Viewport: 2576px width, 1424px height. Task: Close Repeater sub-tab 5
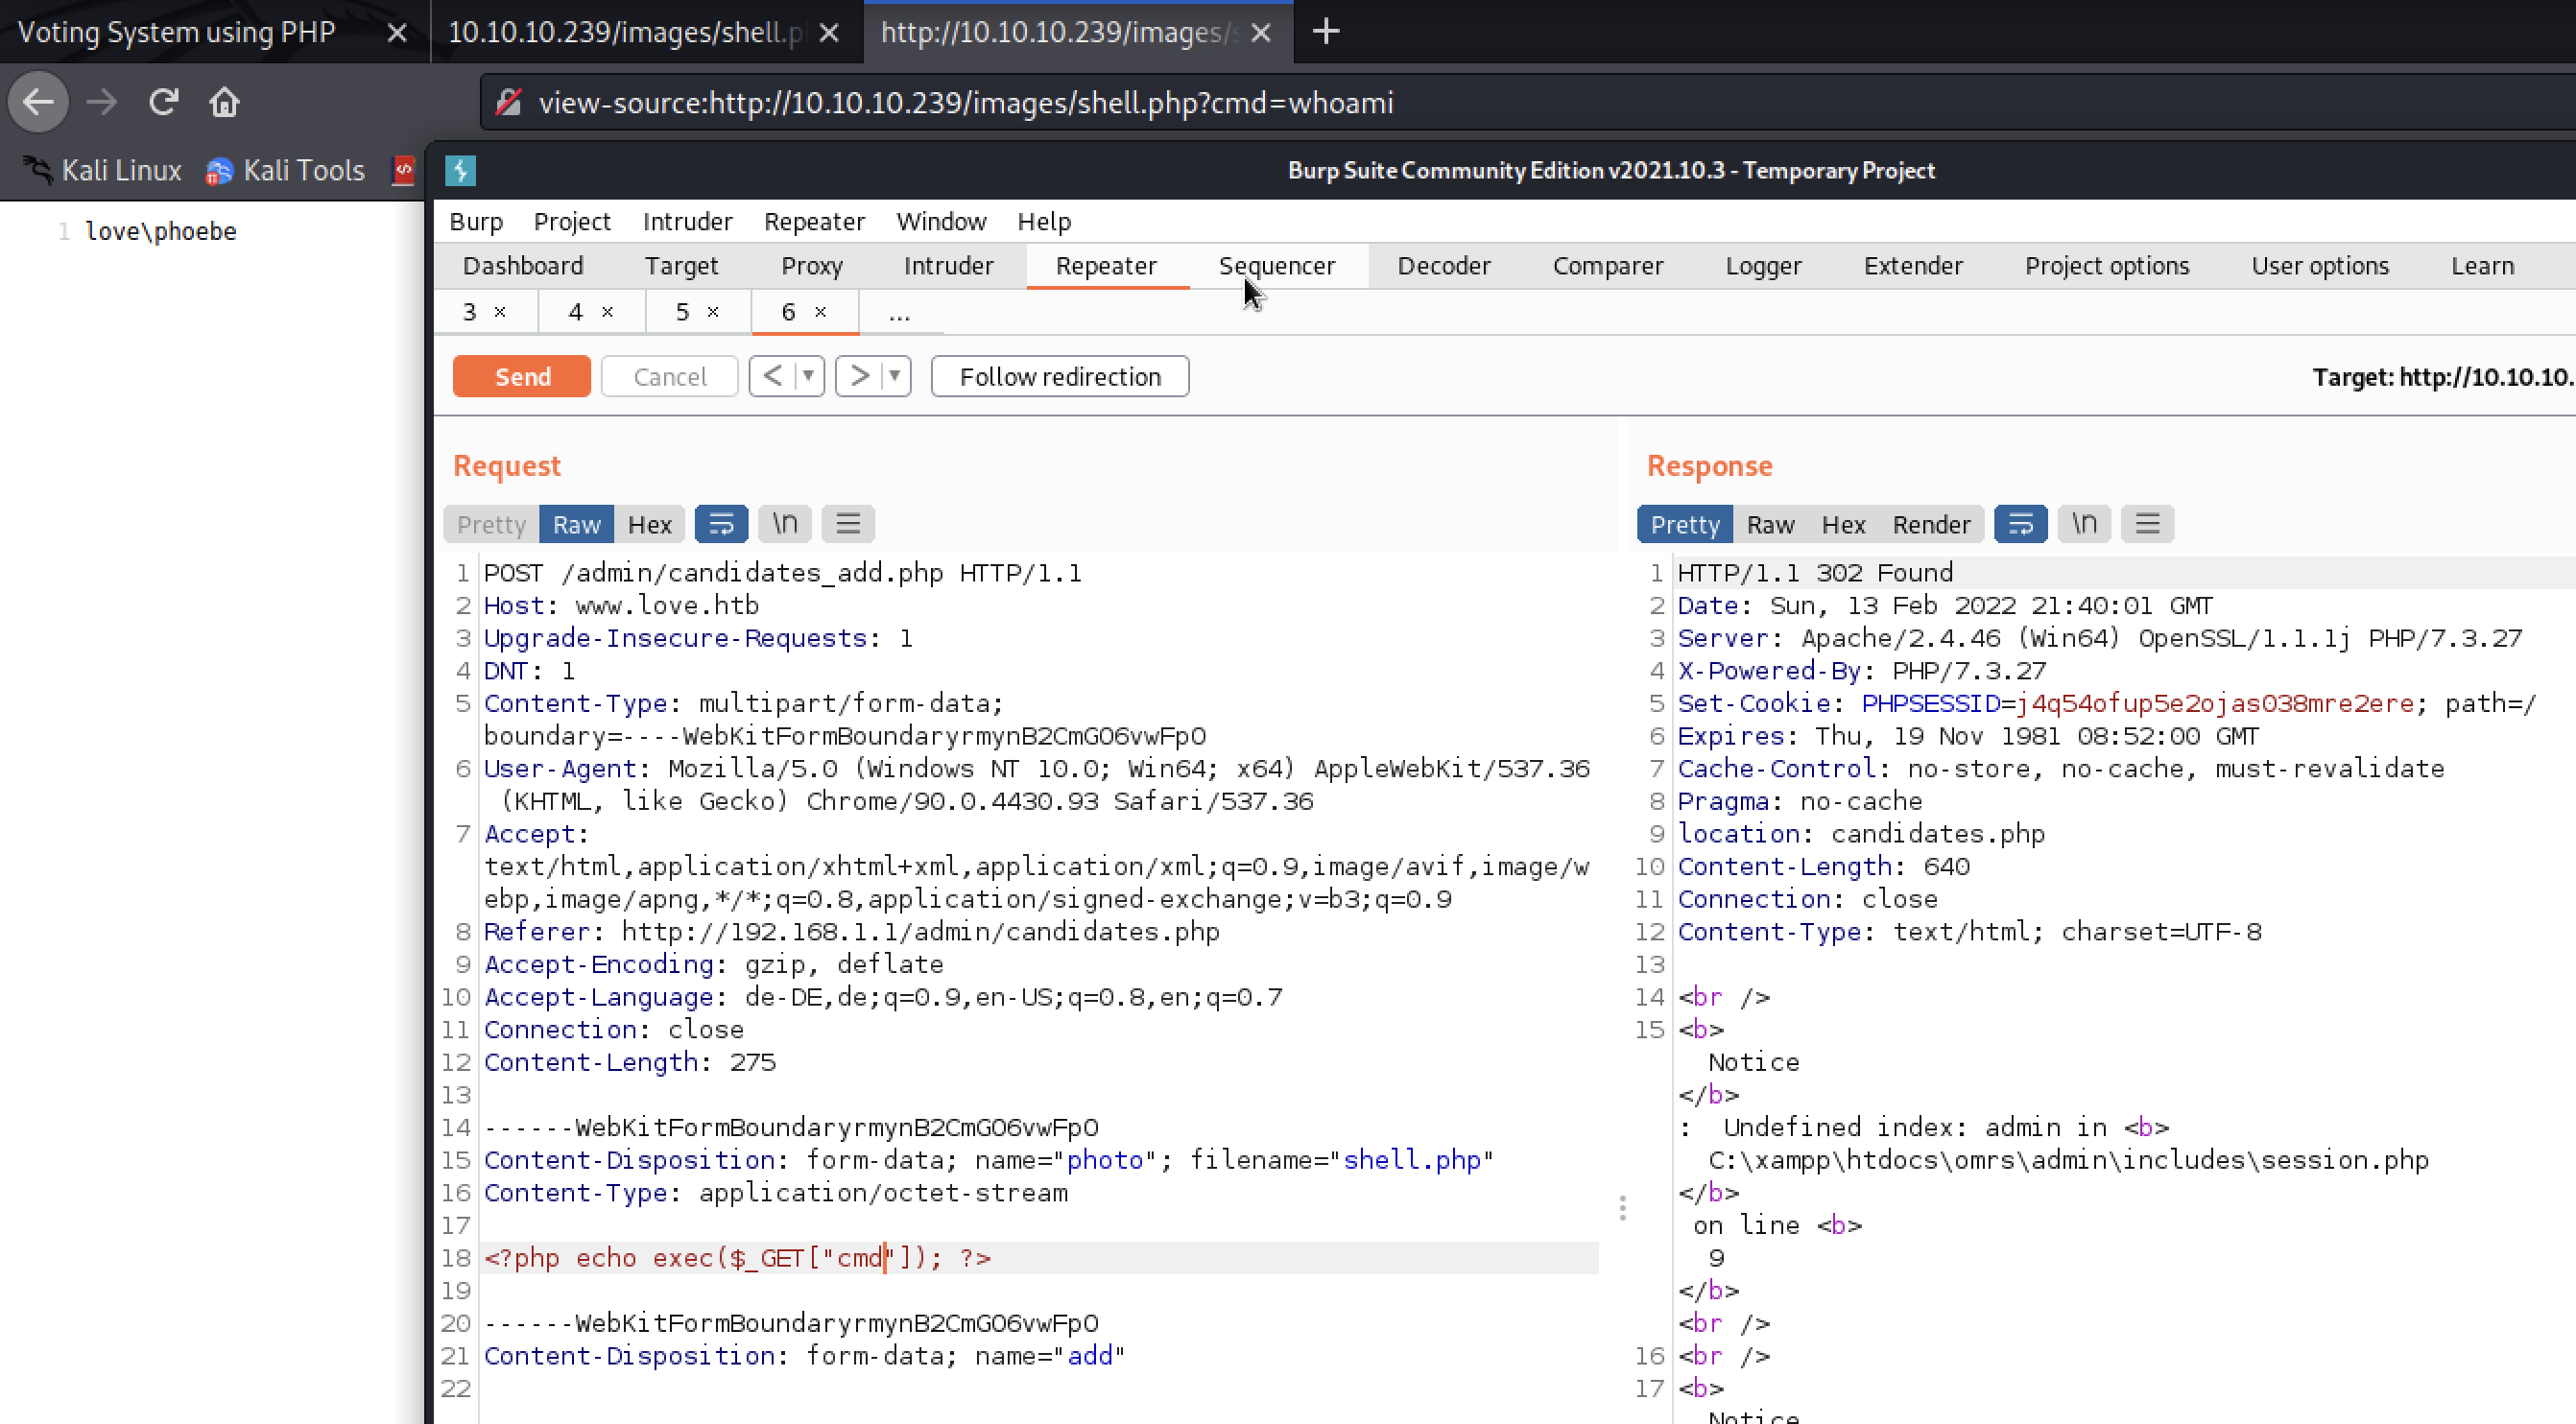point(713,312)
